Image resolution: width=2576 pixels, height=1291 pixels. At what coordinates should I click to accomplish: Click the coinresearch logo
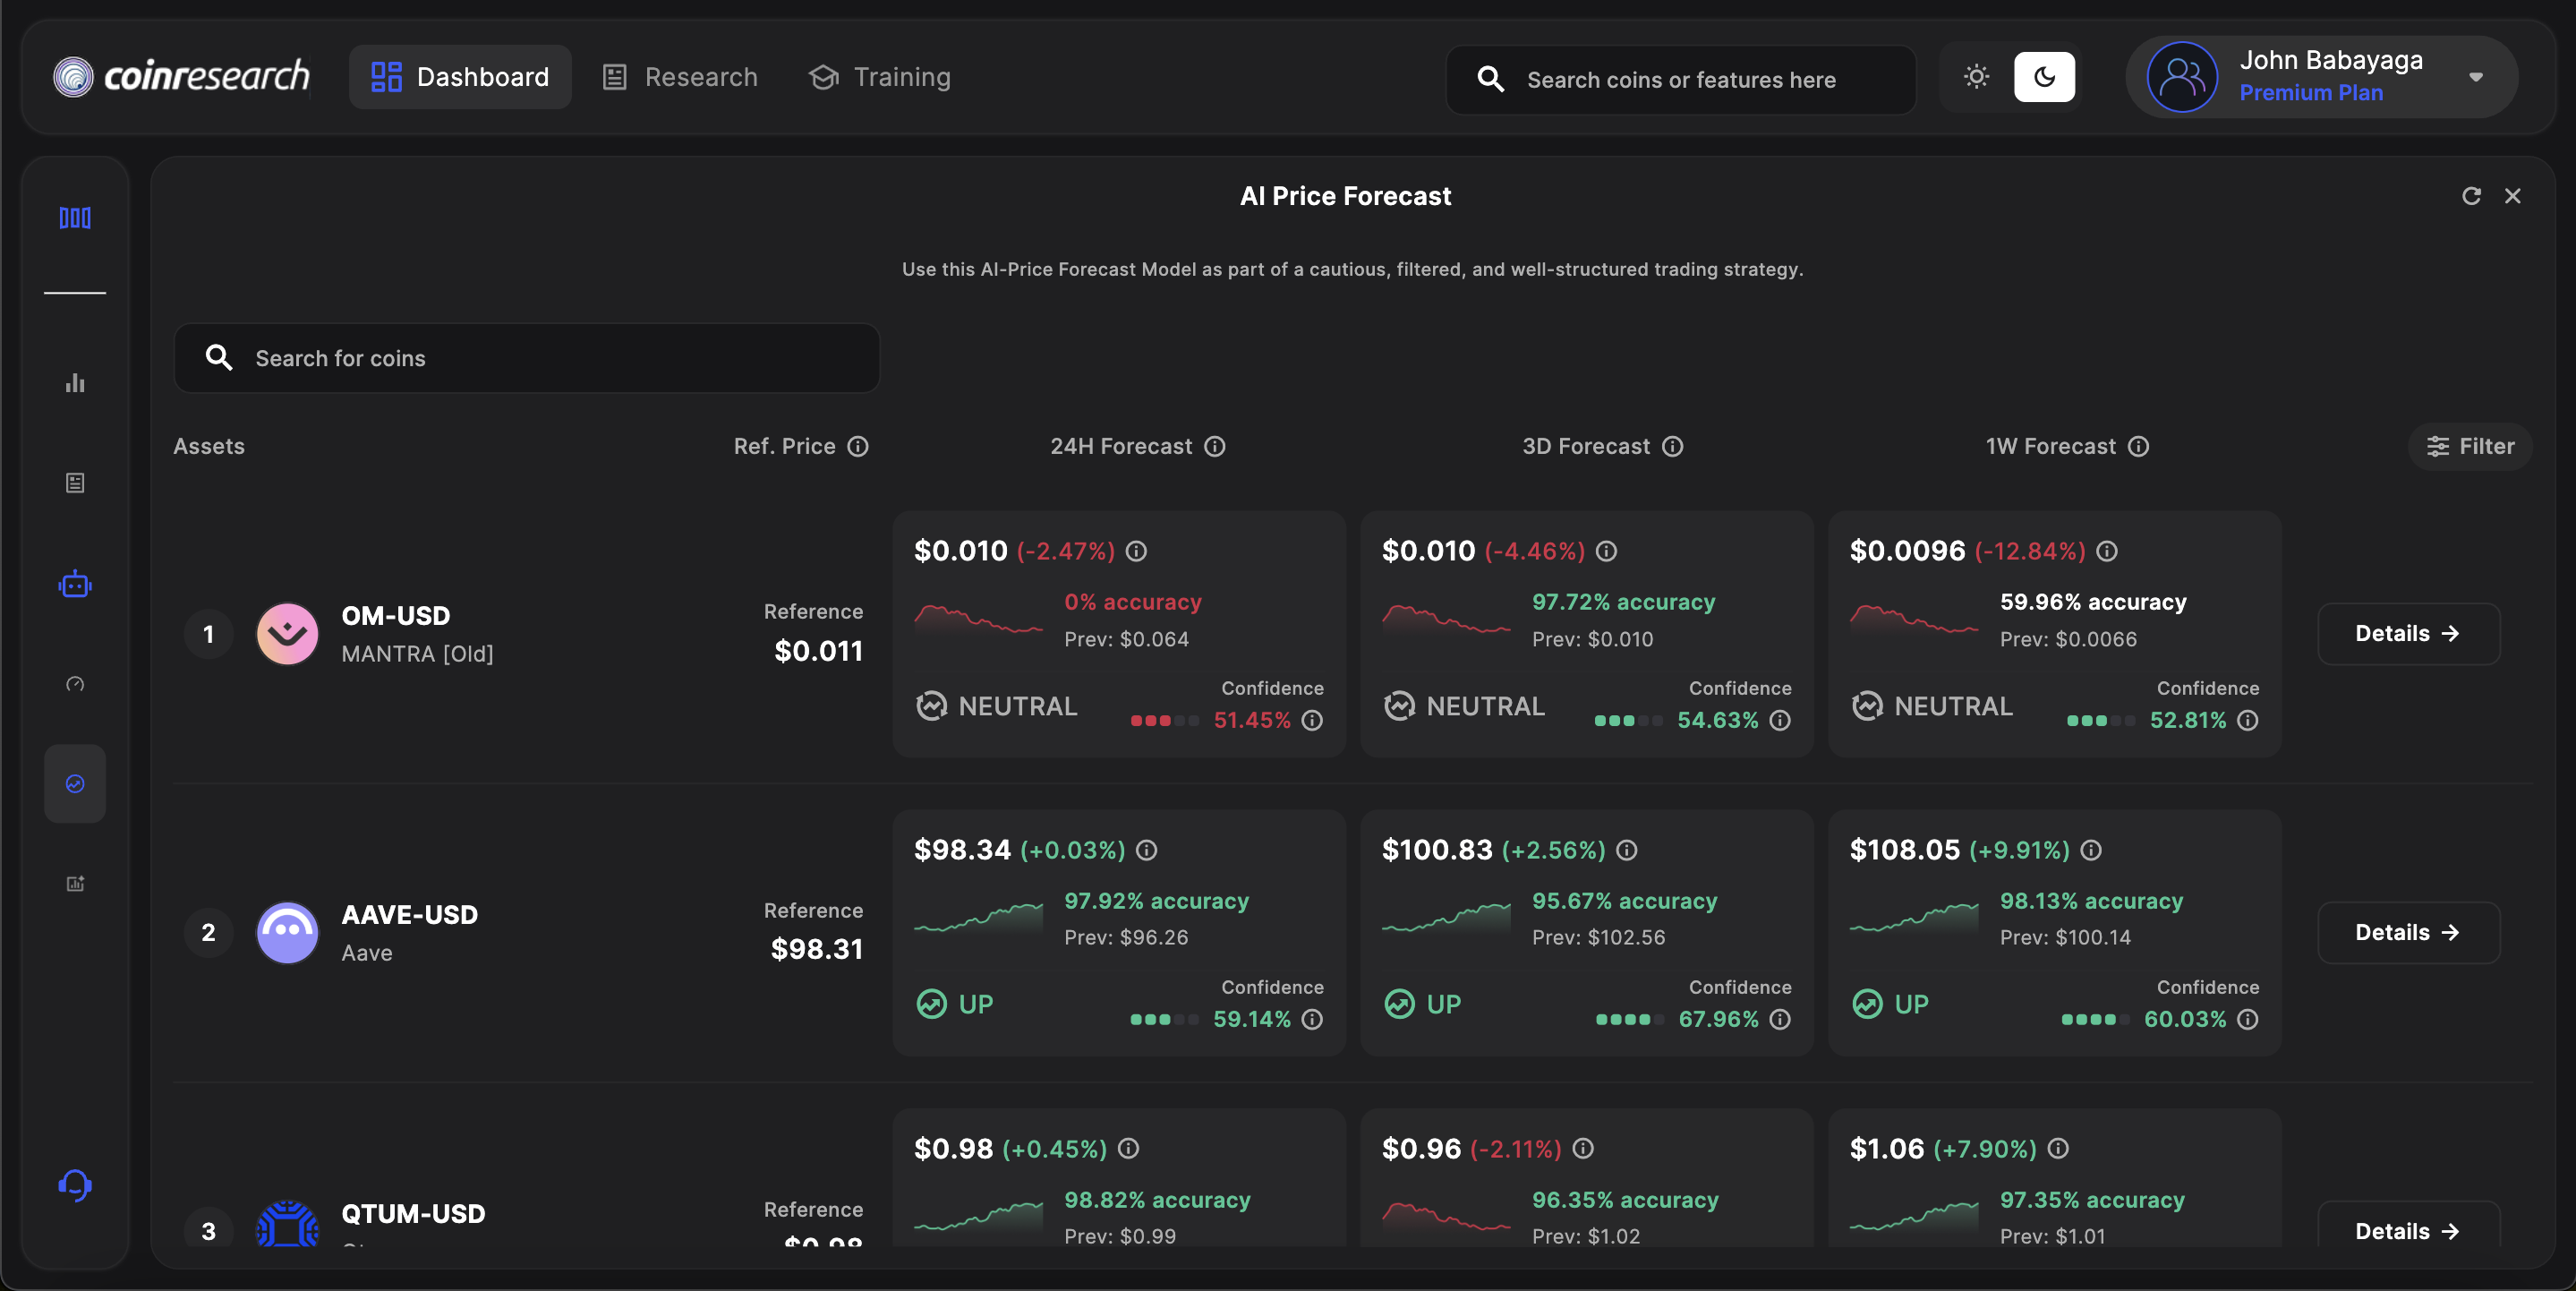(181, 77)
